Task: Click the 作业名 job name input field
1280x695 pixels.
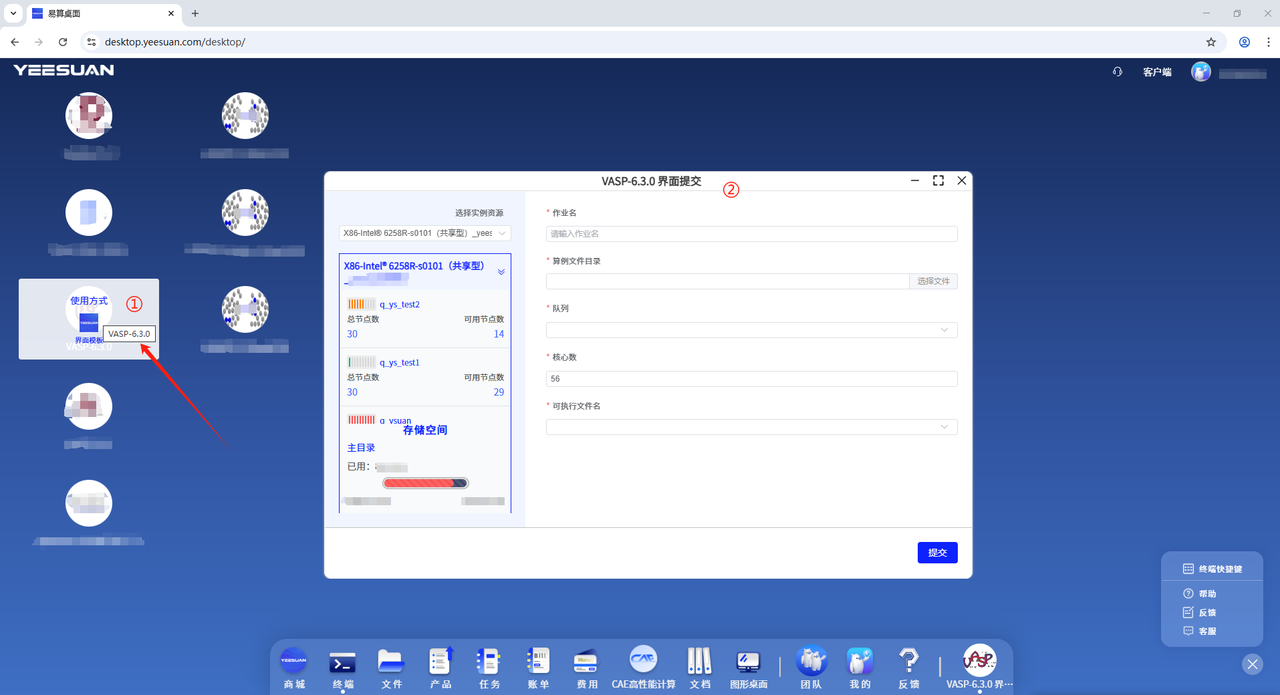Action: click(751, 234)
